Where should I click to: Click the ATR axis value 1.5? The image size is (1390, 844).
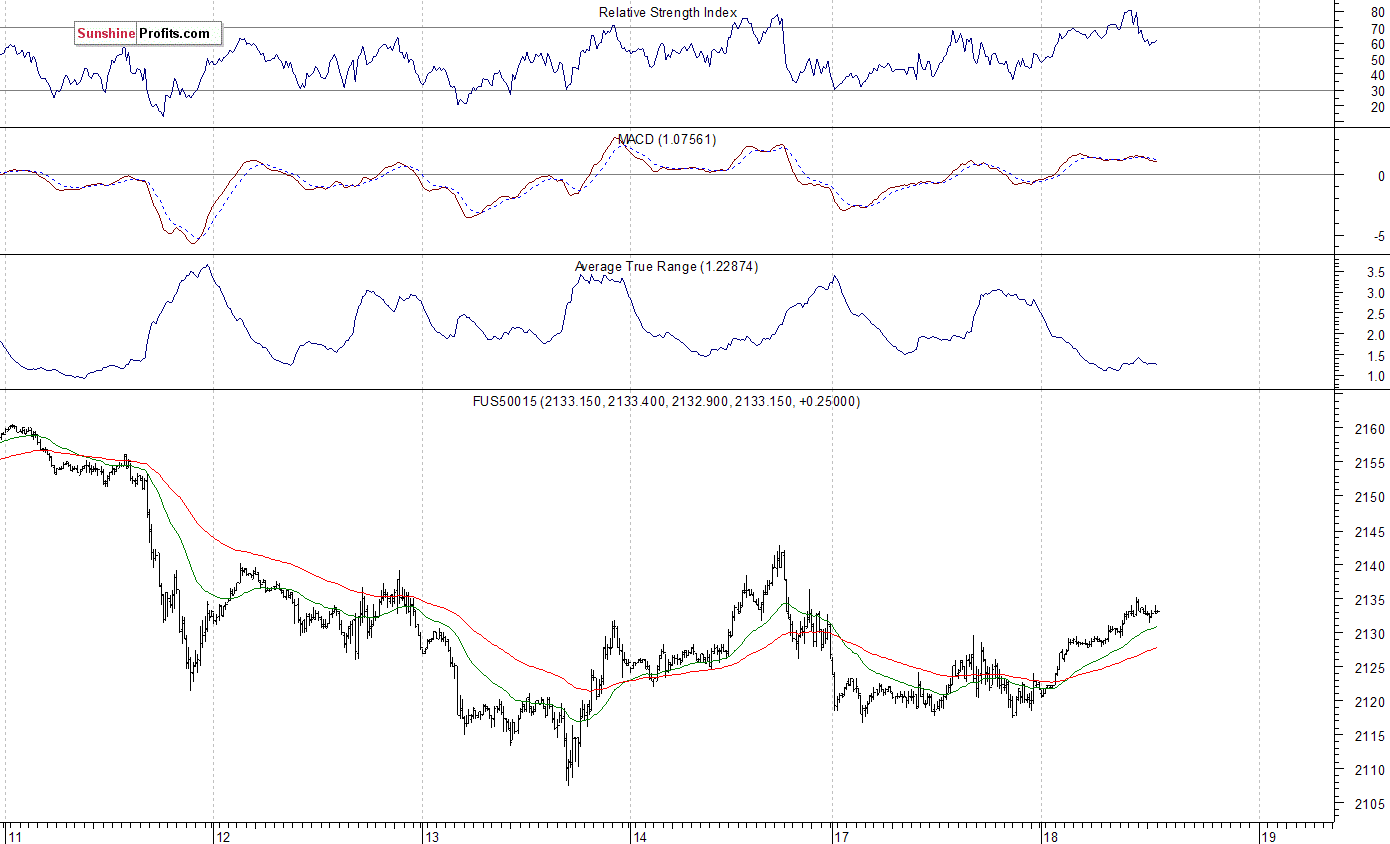[x=1375, y=356]
